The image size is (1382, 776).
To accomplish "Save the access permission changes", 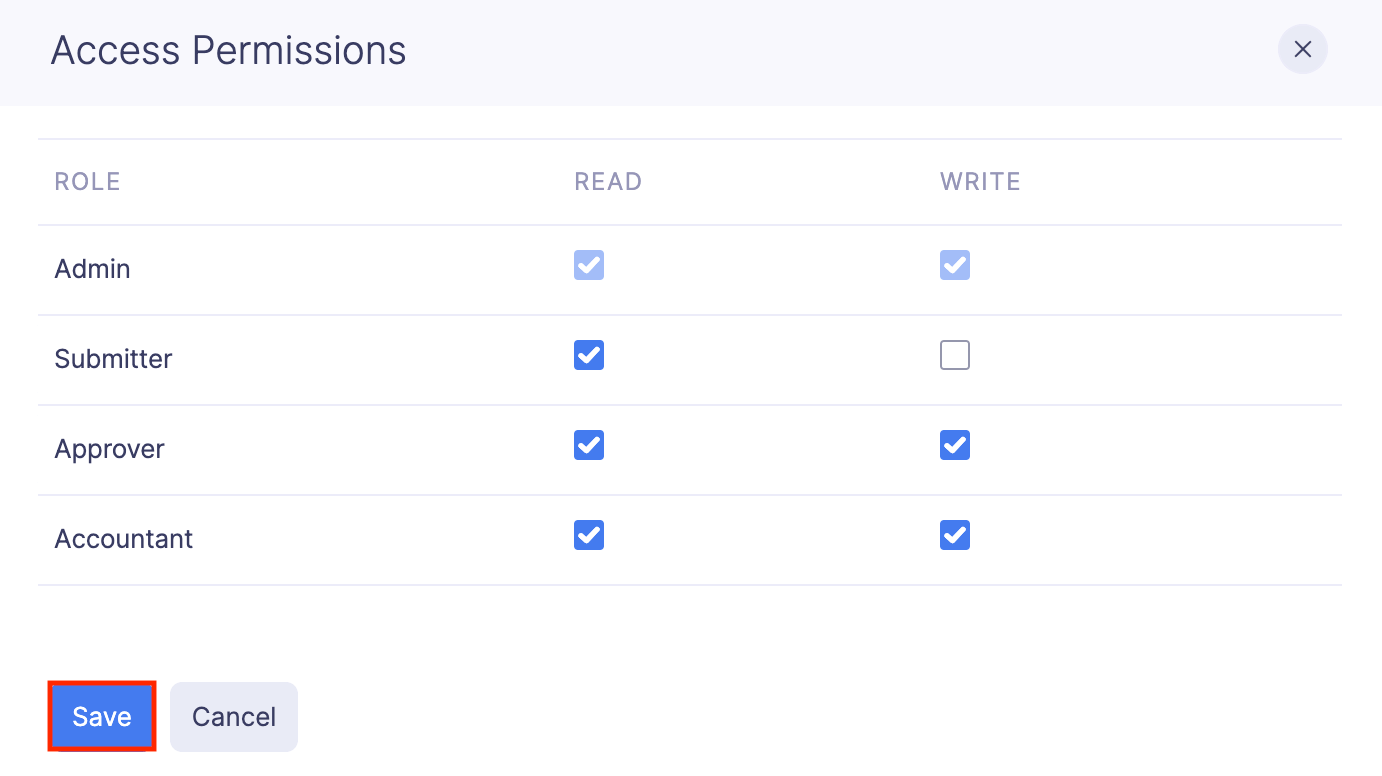I will [x=100, y=716].
